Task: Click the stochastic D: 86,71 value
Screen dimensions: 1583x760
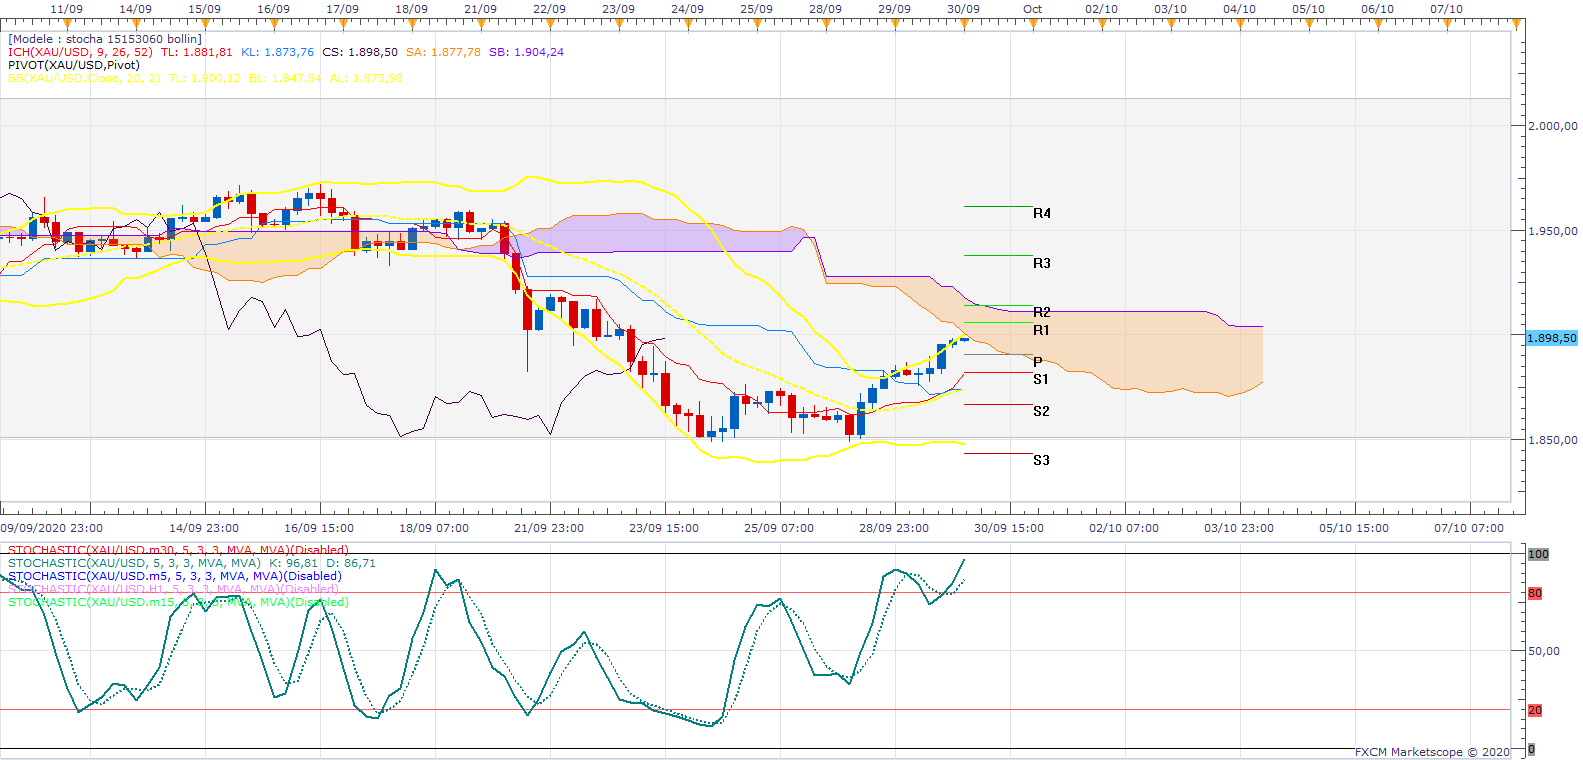Action: (x=351, y=563)
